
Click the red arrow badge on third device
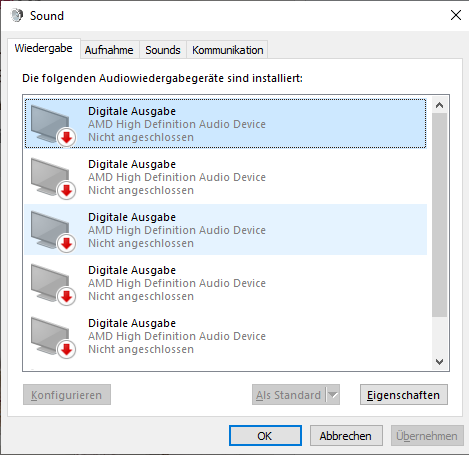67,243
